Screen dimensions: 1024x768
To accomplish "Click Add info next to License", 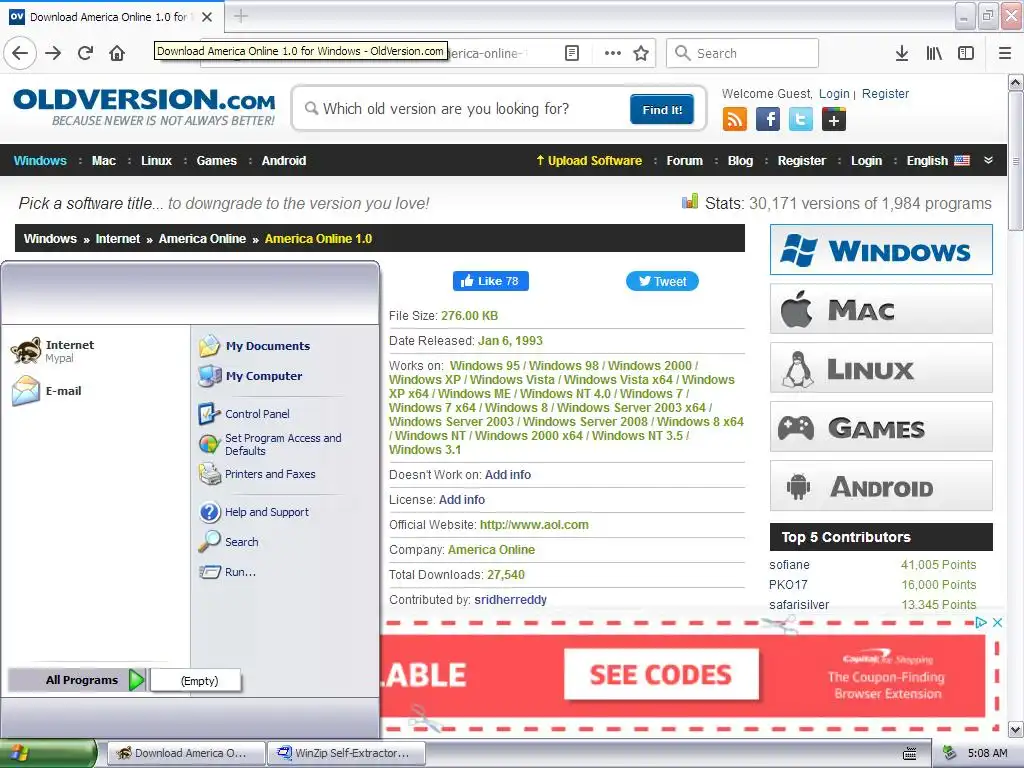I will click(x=462, y=500).
